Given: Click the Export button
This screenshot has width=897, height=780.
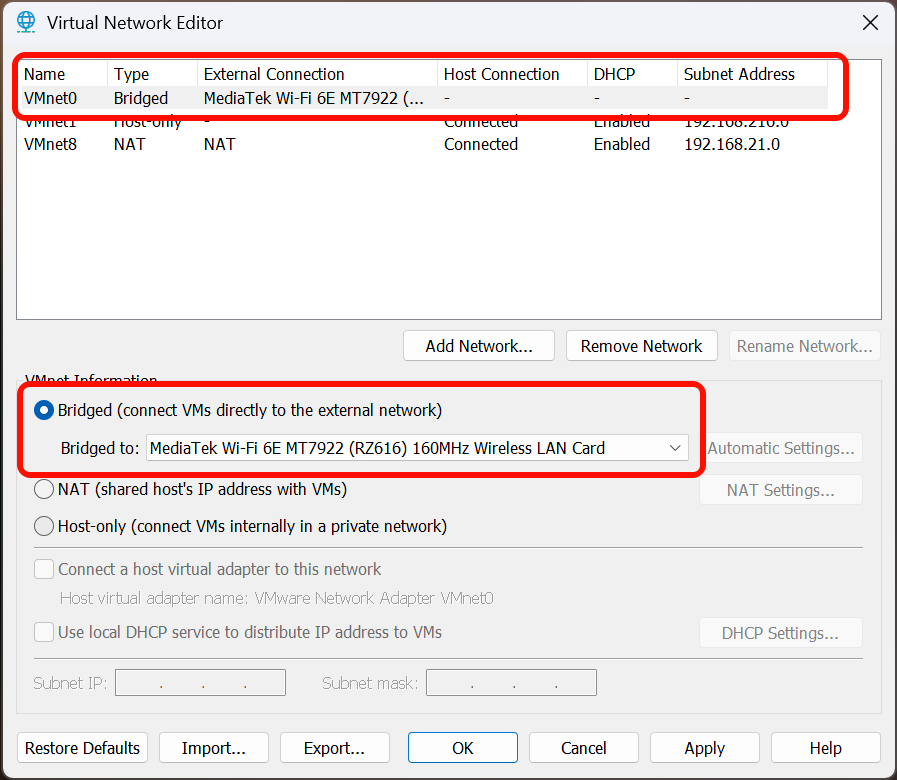Looking at the screenshot, I should coord(335,748).
